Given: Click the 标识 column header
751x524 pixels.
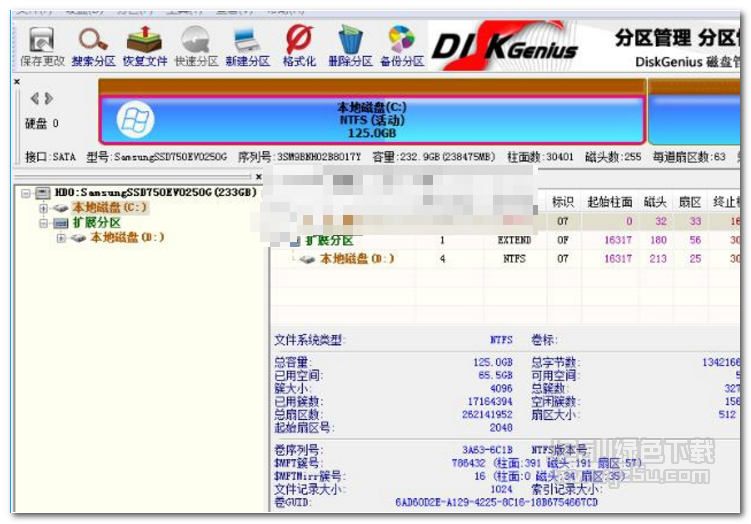Looking at the screenshot, I should tap(563, 202).
